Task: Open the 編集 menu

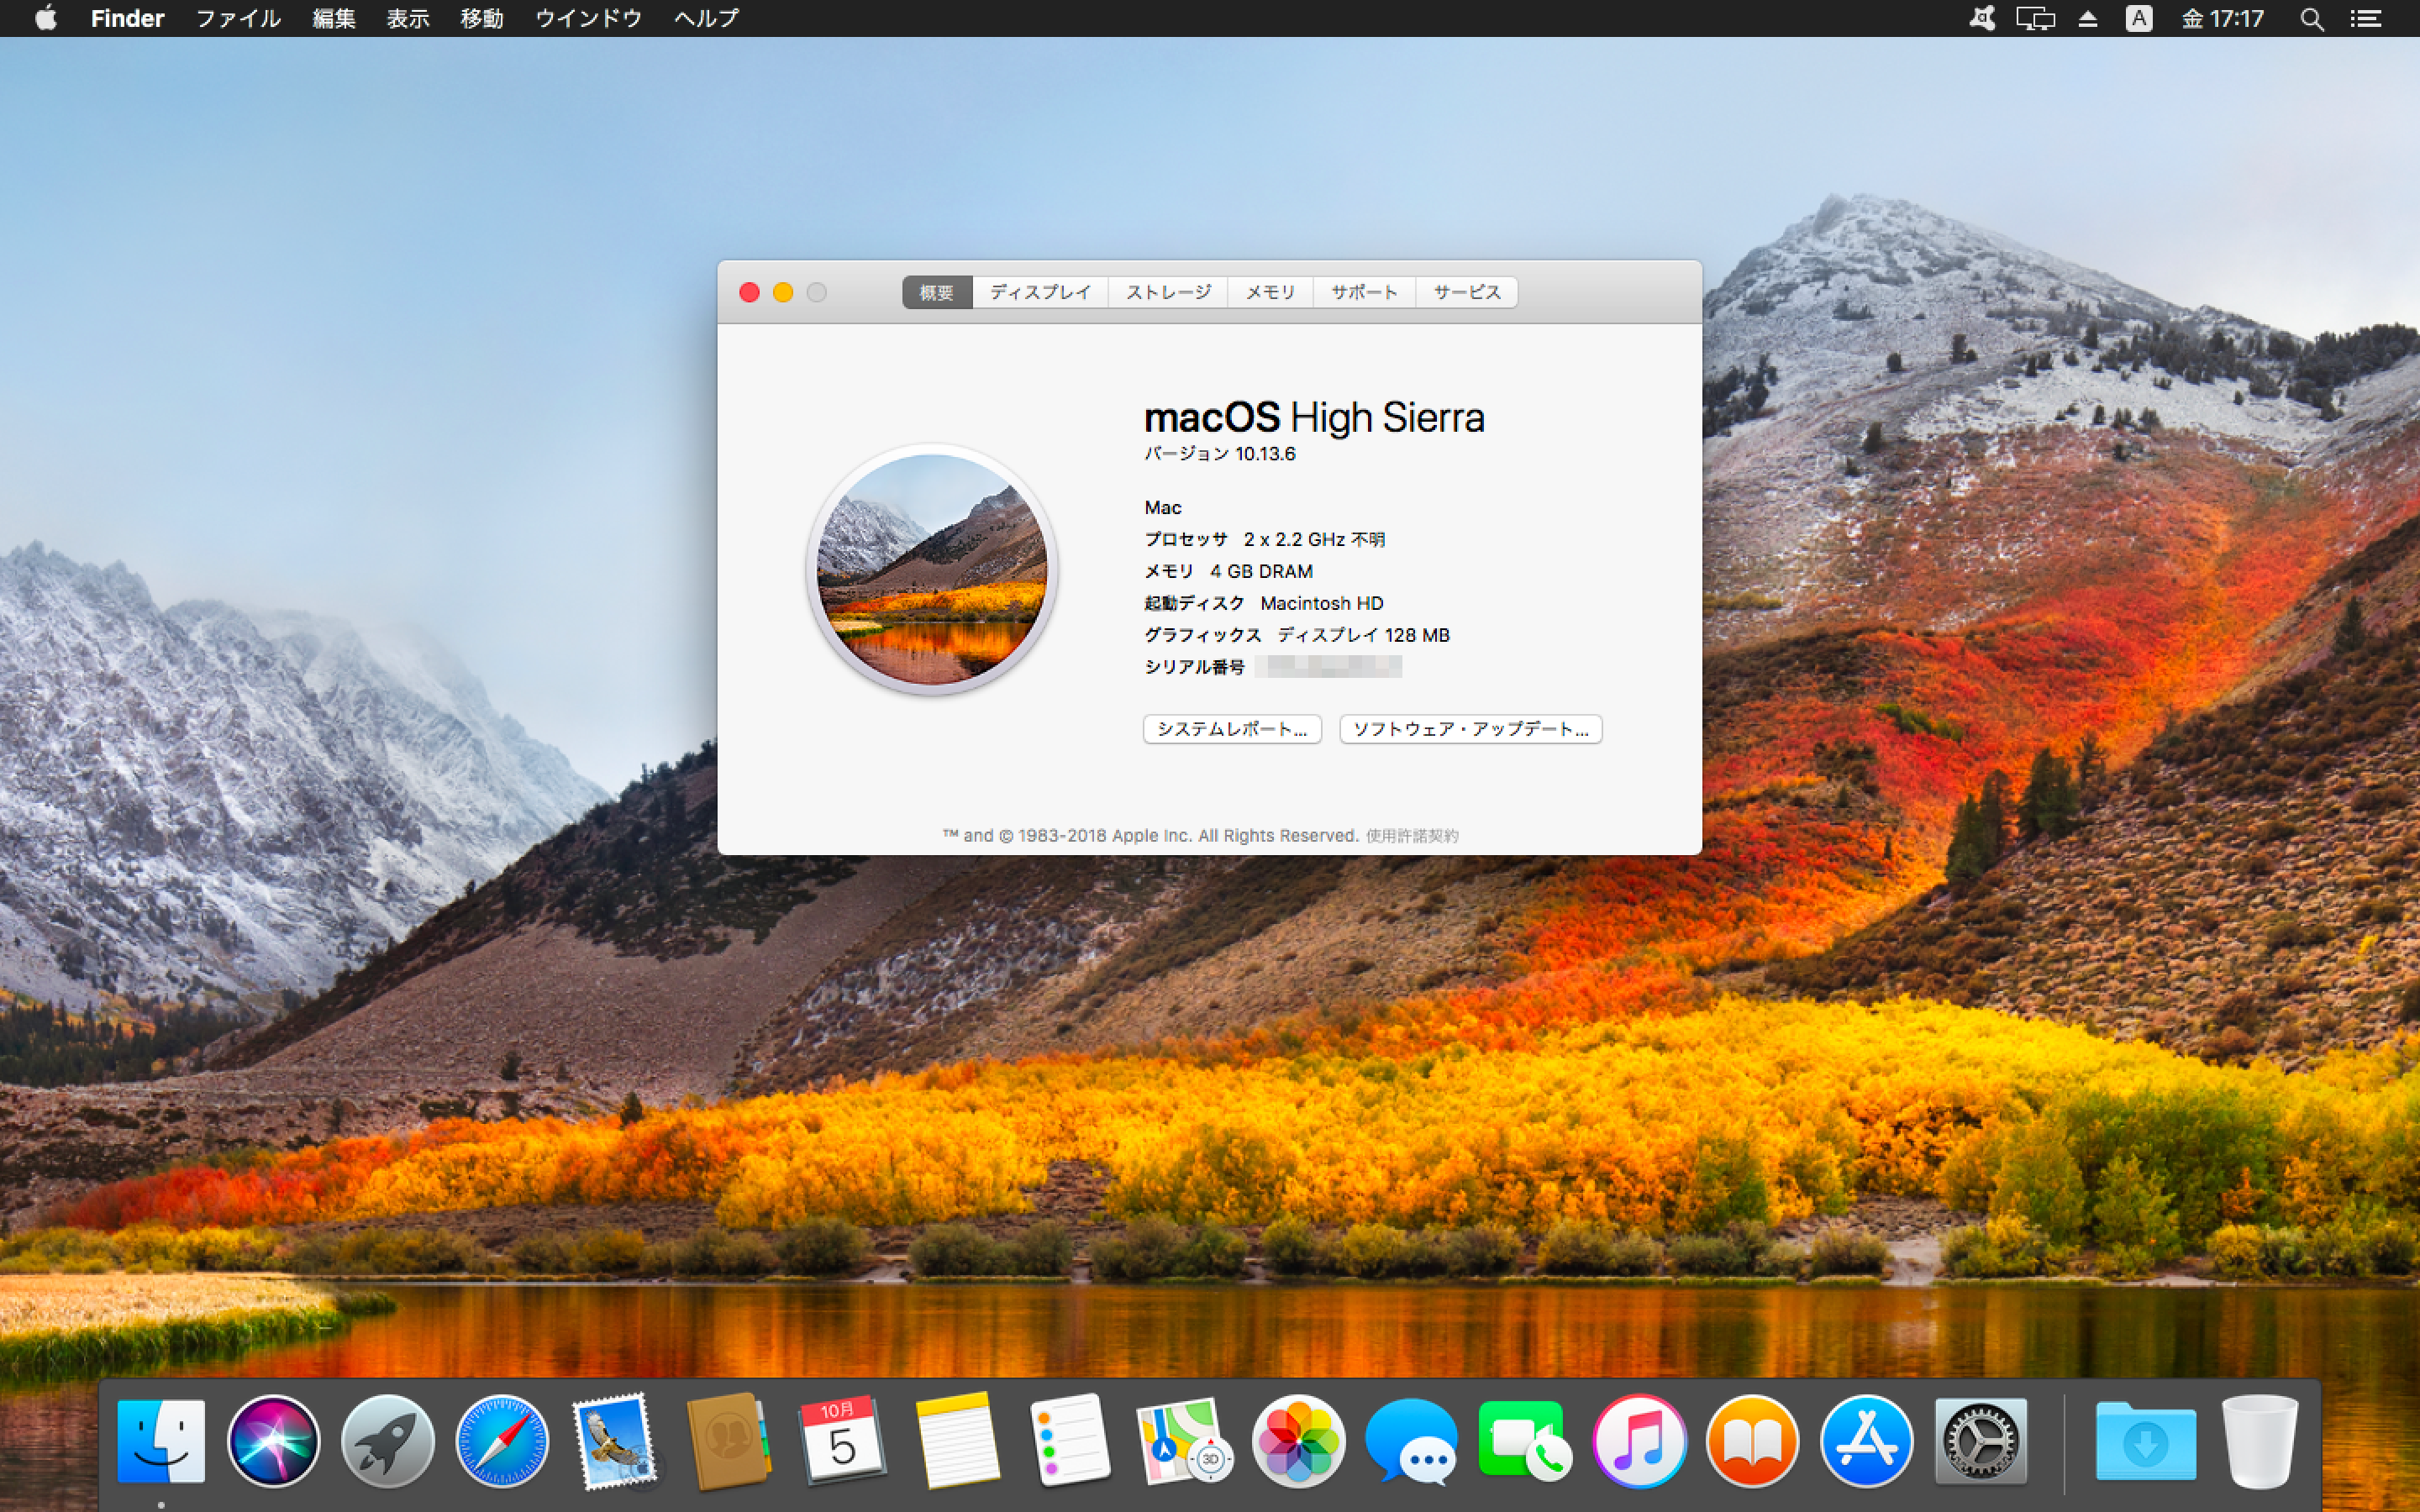Action: tap(334, 18)
